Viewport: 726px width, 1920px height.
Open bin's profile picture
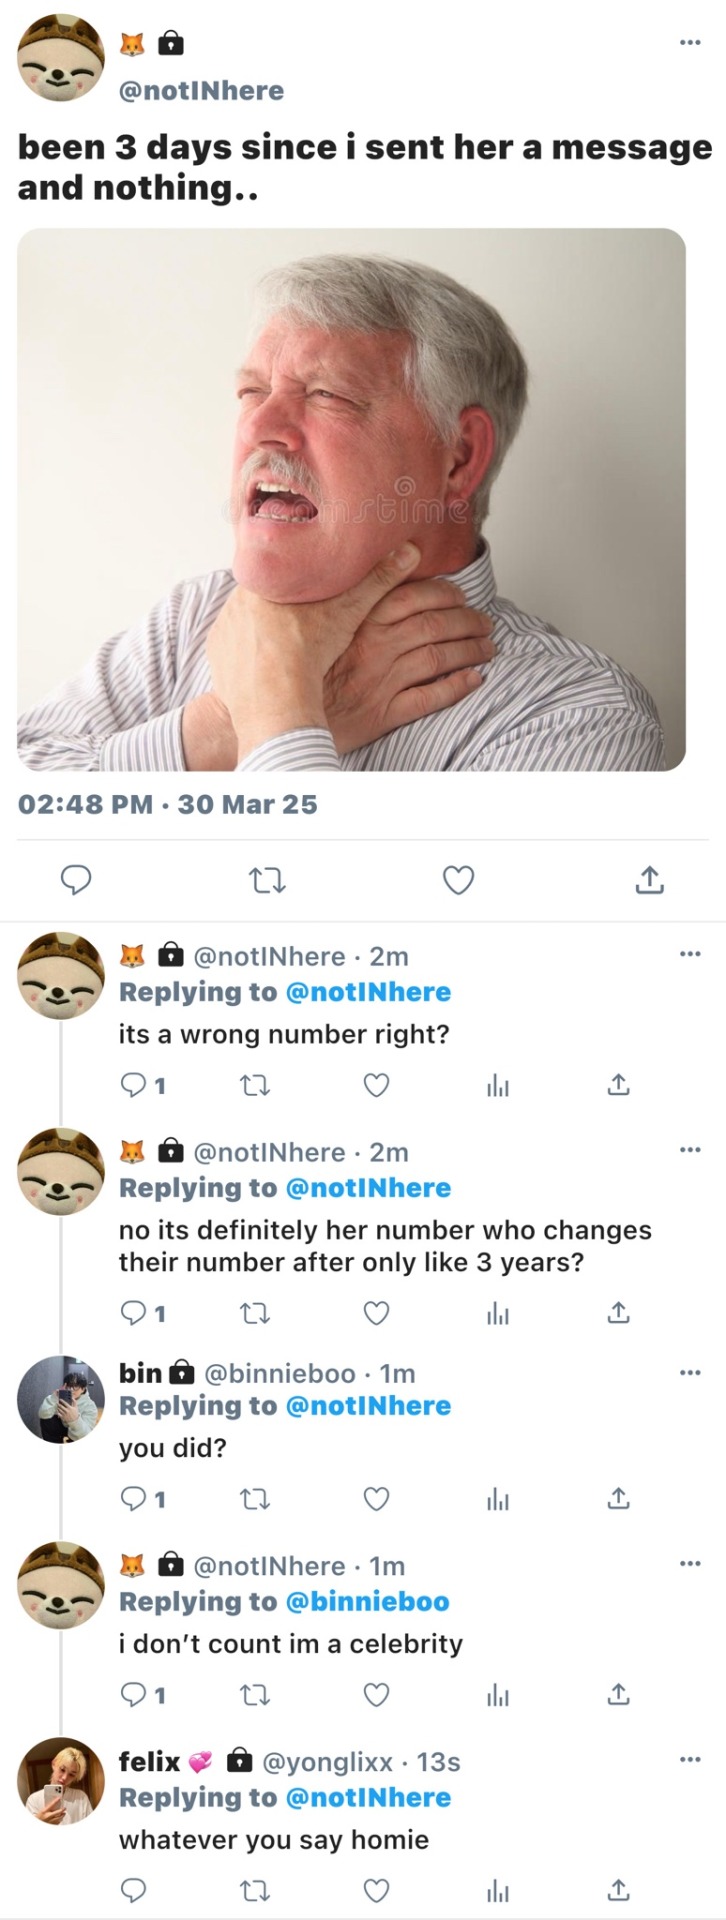[x=61, y=1399]
